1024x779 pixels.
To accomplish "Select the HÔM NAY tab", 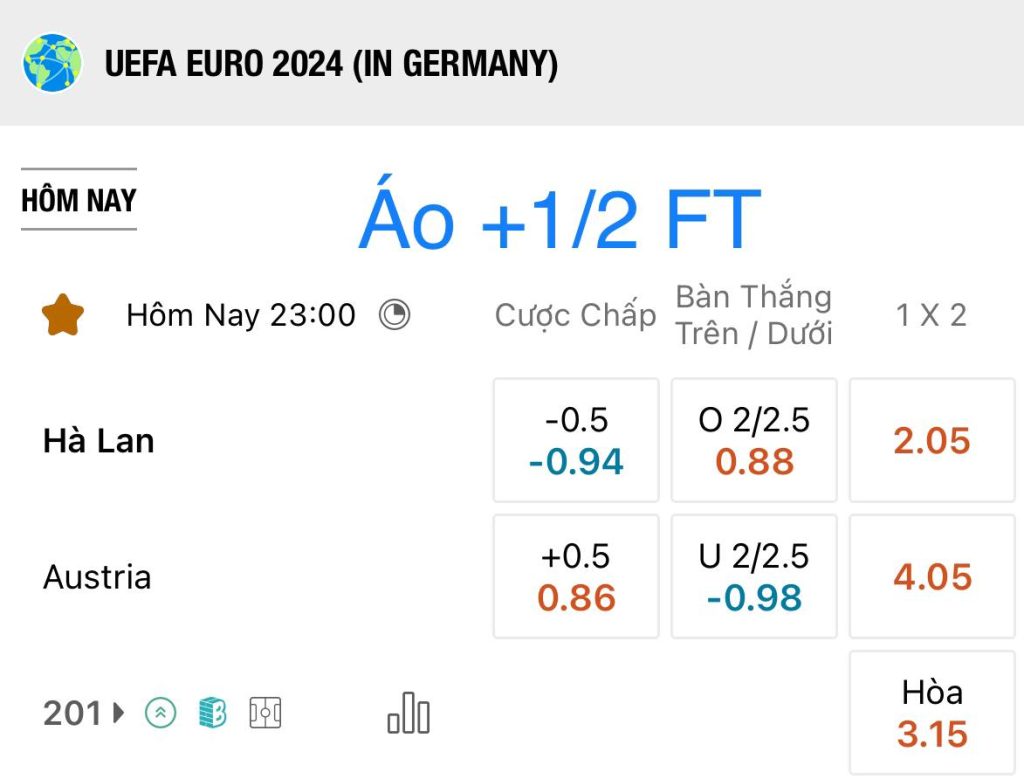I will pyautogui.click(x=79, y=199).
